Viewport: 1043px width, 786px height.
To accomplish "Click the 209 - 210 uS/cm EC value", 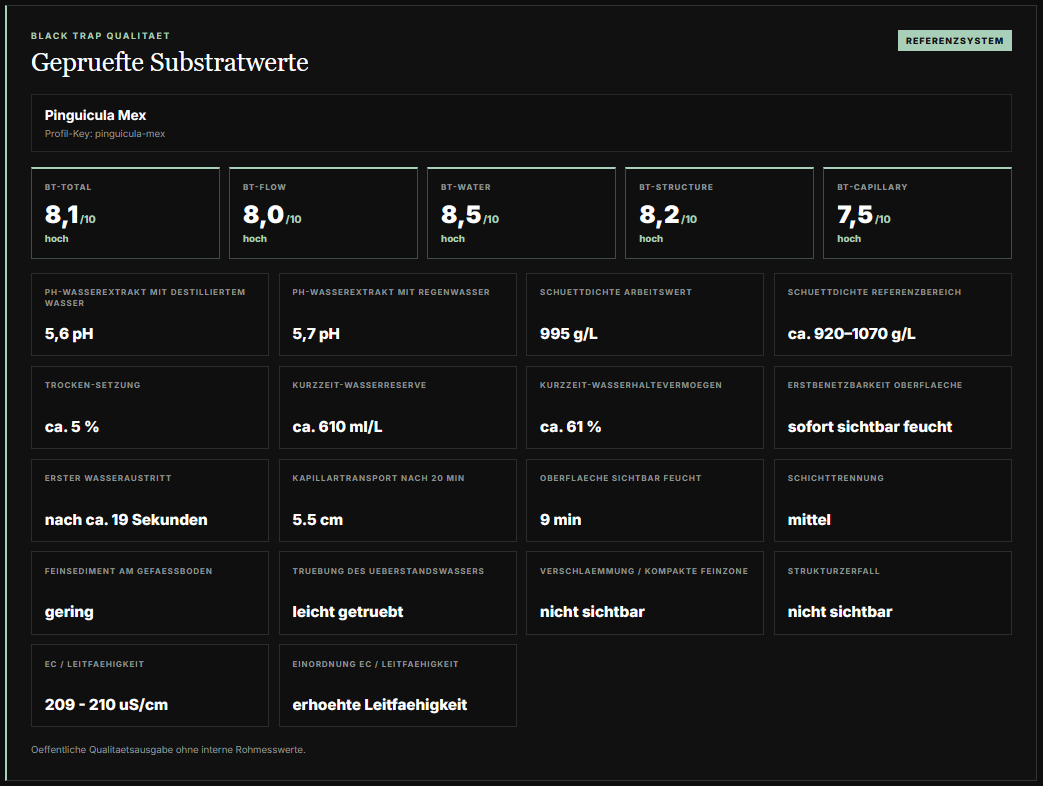I will (x=106, y=705).
